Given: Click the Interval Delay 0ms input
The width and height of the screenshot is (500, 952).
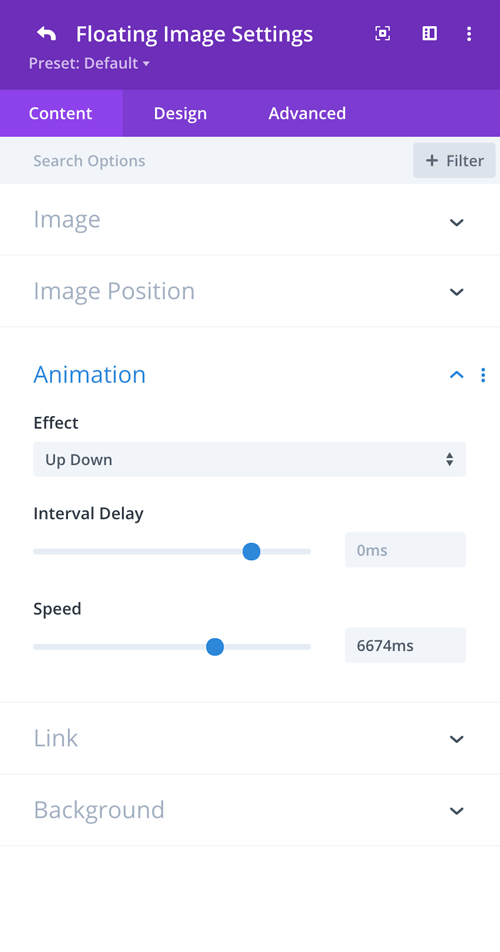Looking at the screenshot, I should (x=405, y=550).
